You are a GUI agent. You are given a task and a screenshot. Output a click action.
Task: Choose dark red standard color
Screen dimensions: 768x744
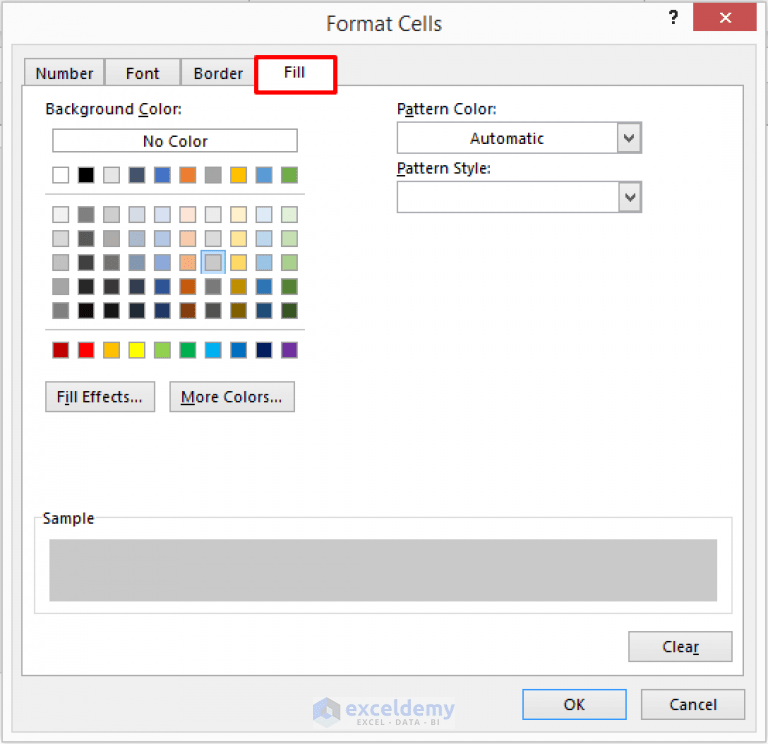(x=61, y=350)
